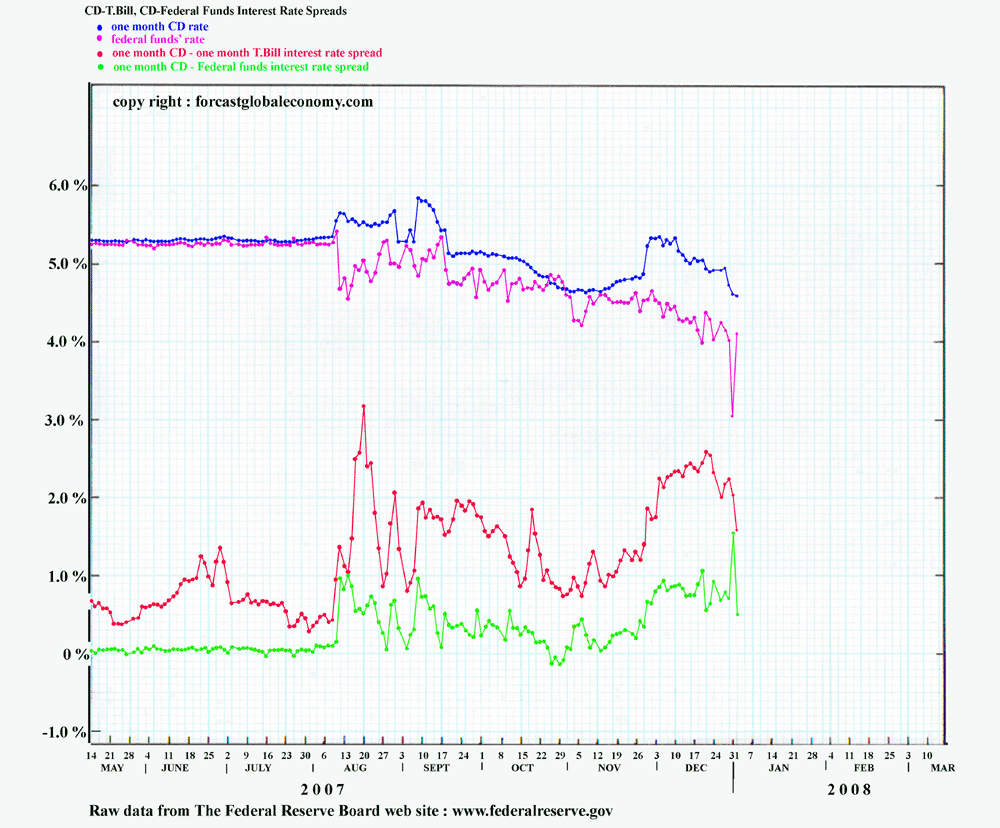
Task: Select the 'federal funds' rate' legend label
Action: (x=159, y=39)
